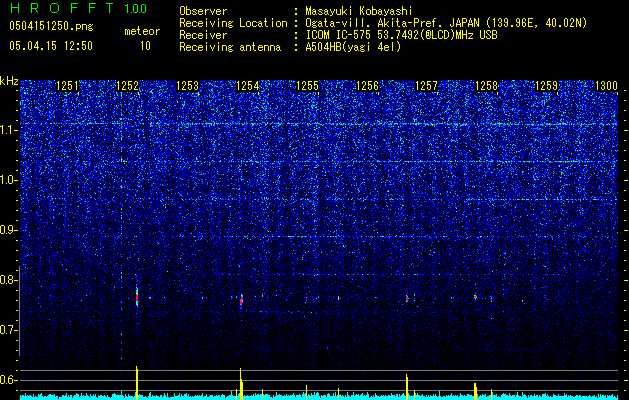Click the 1254 time axis label

coord(248,85)
